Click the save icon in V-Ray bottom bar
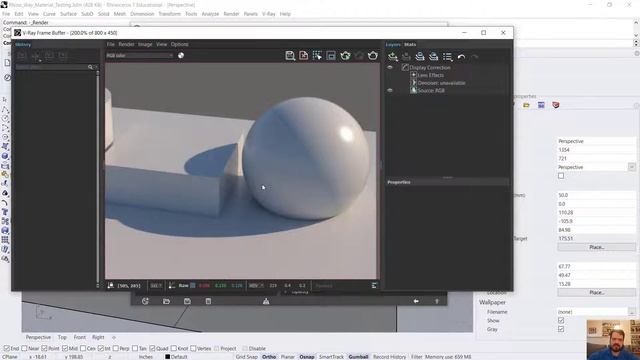The width and height of the screenshot is (640, 360). pos(187,301)
